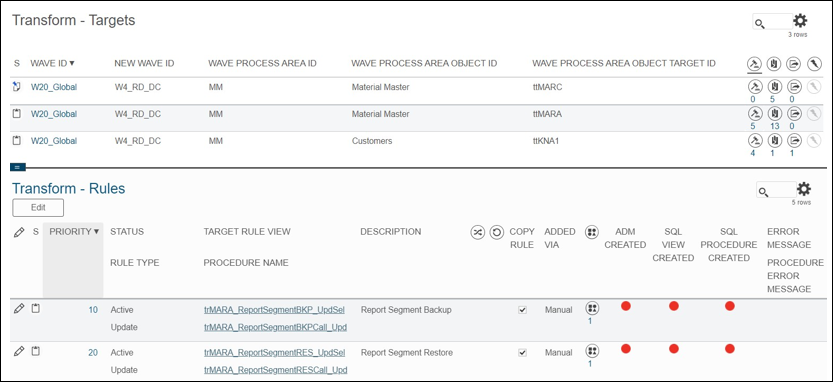Click the priority 20 link
Viewport: 833px width, 382px height.
click(x=93, y=352)
